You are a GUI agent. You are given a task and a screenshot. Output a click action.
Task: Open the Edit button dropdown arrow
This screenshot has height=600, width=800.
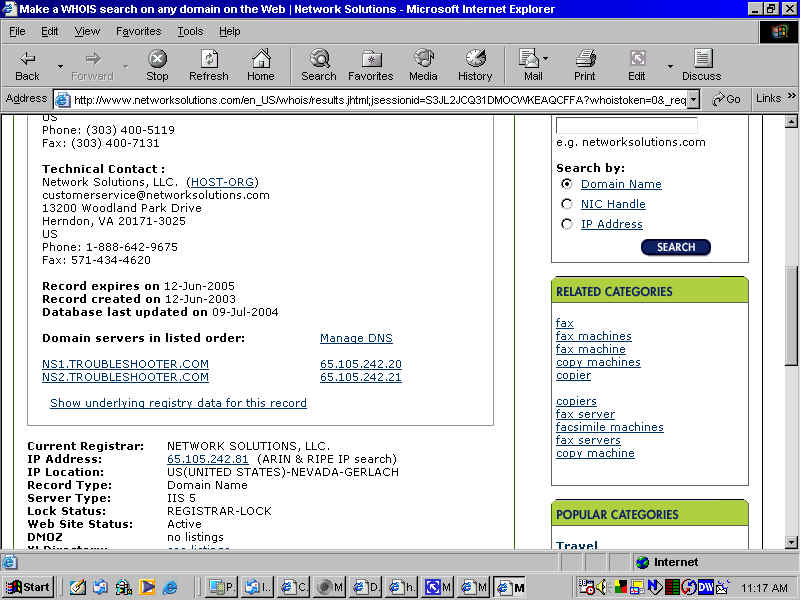670,66
